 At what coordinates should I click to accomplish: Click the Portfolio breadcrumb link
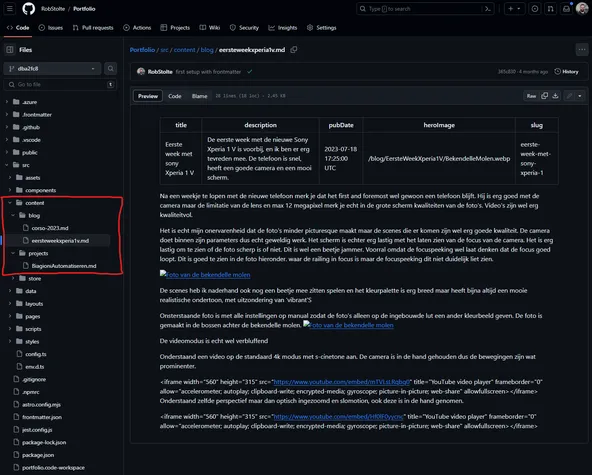[x=142, y=49]
